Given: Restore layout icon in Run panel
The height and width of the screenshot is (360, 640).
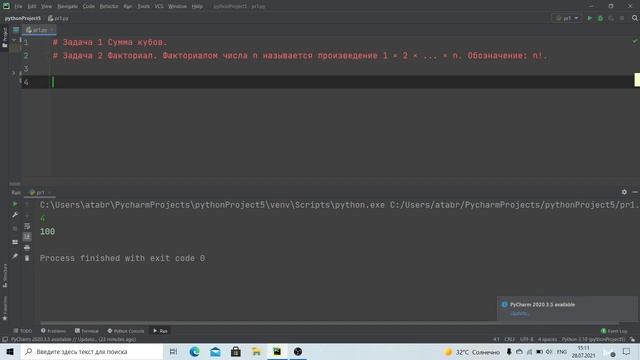Looking at the screenshot, I should 15,242.
